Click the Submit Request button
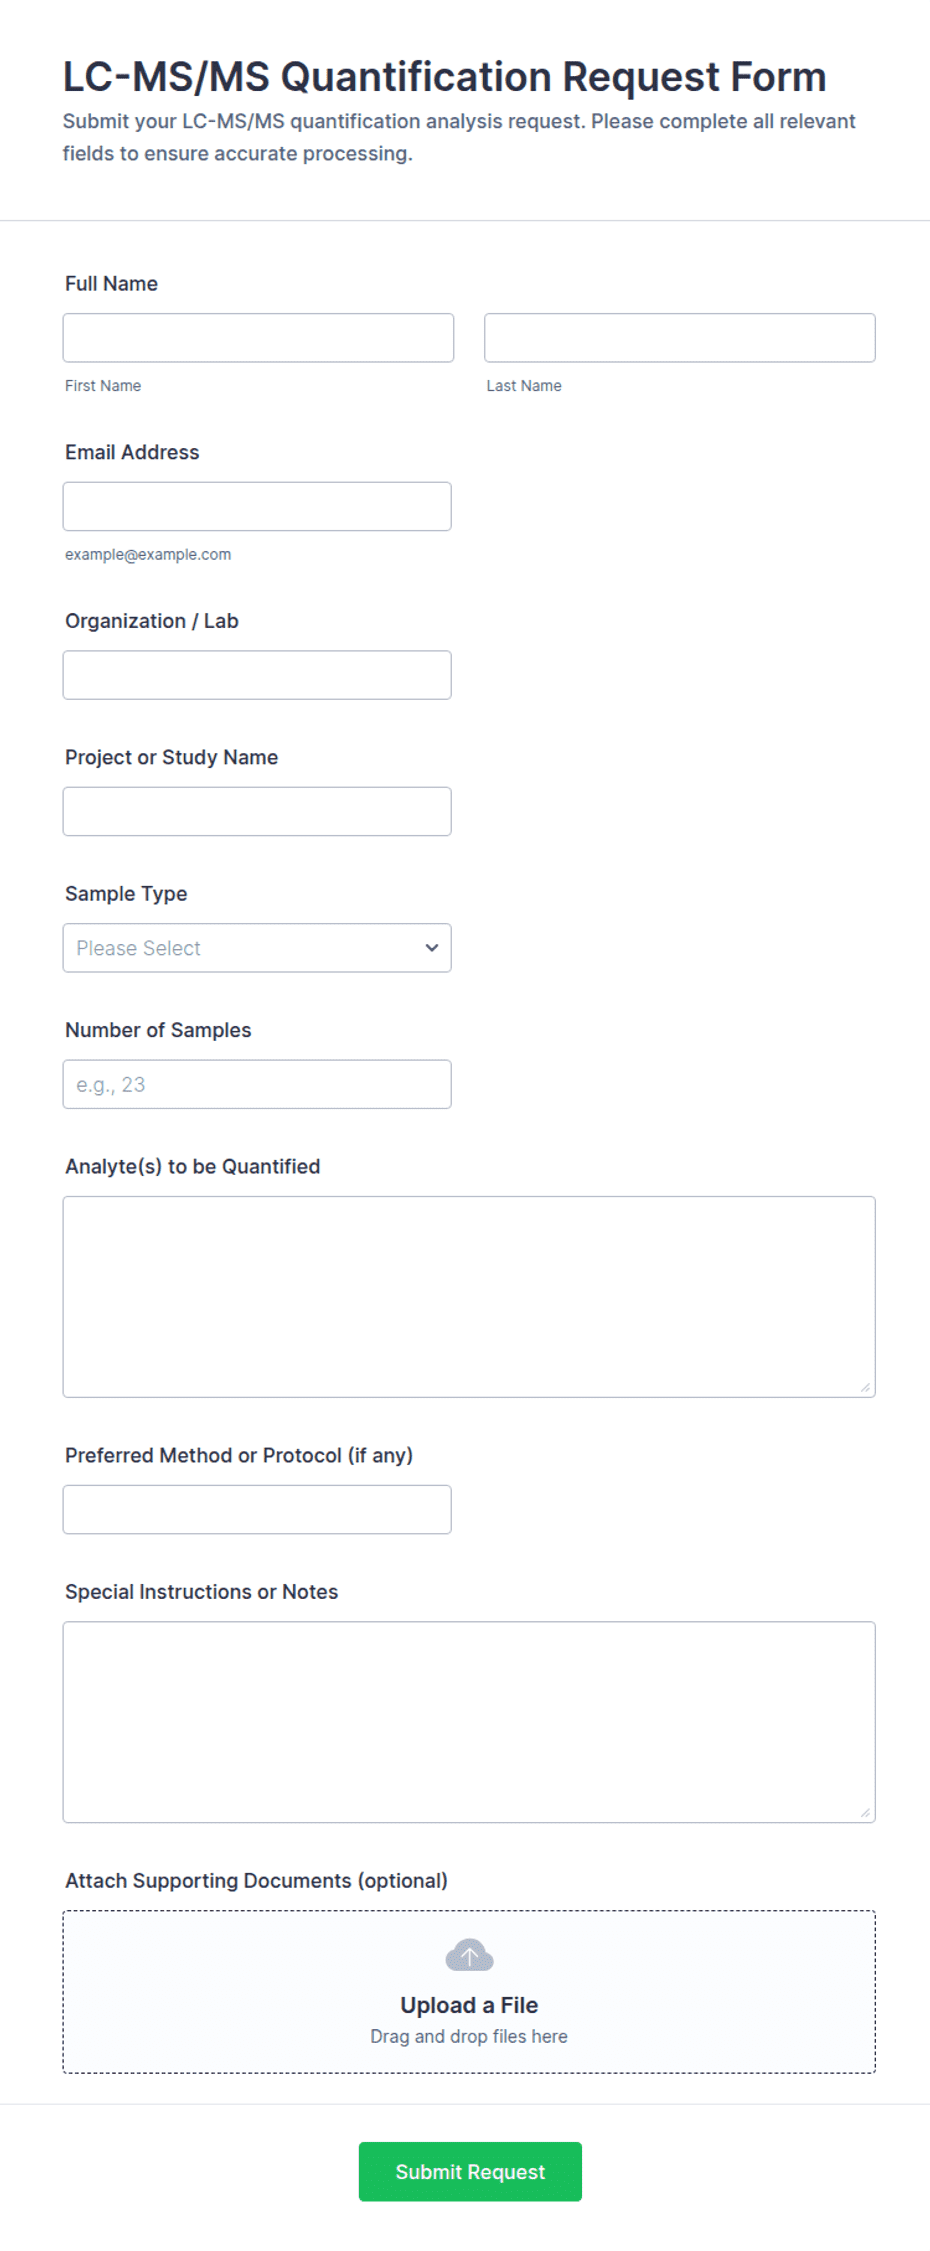 tap(470, 2171)
